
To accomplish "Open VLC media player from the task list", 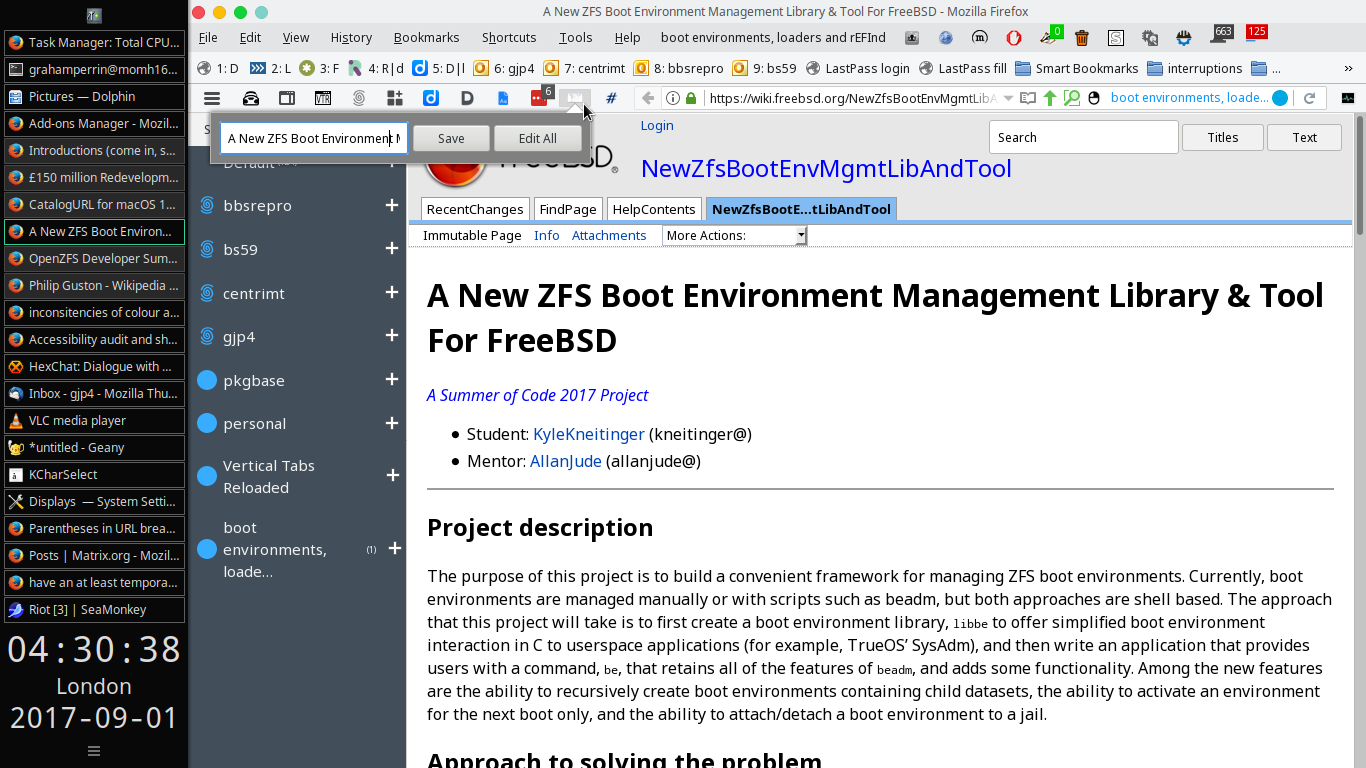I will pos(94,421).
